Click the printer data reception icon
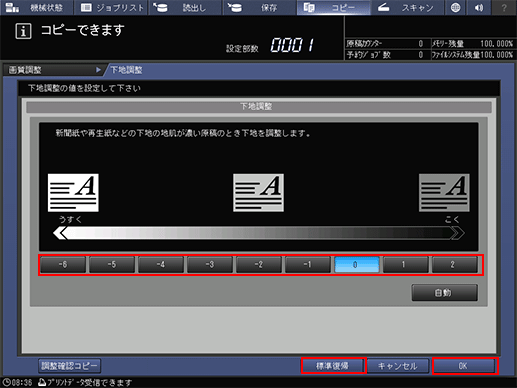This screenshot has height=388, width=517. click(42, 382)
